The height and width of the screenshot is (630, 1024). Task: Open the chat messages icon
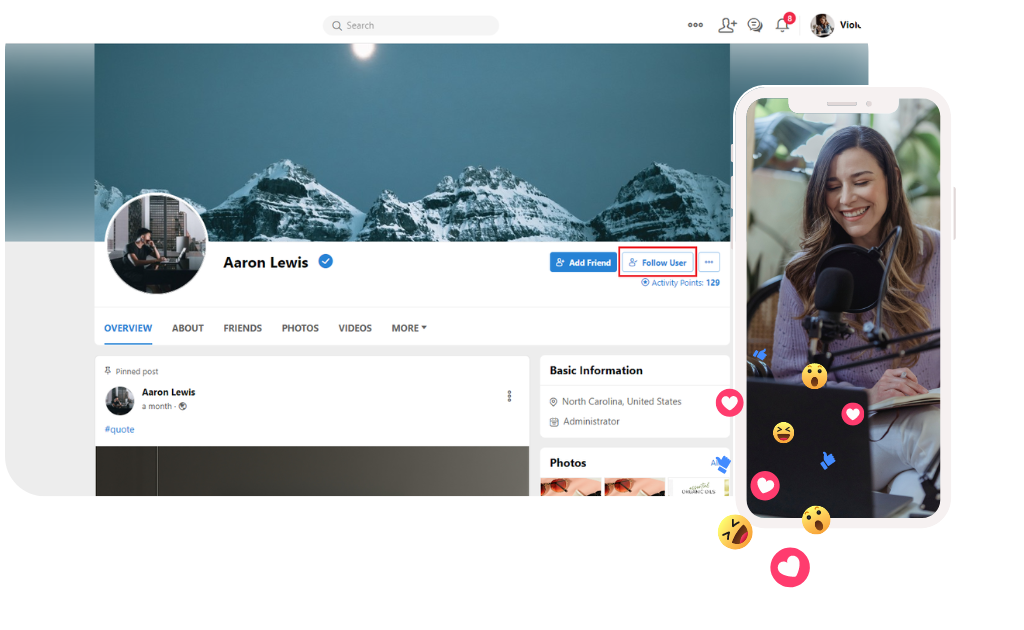(755, 25)
